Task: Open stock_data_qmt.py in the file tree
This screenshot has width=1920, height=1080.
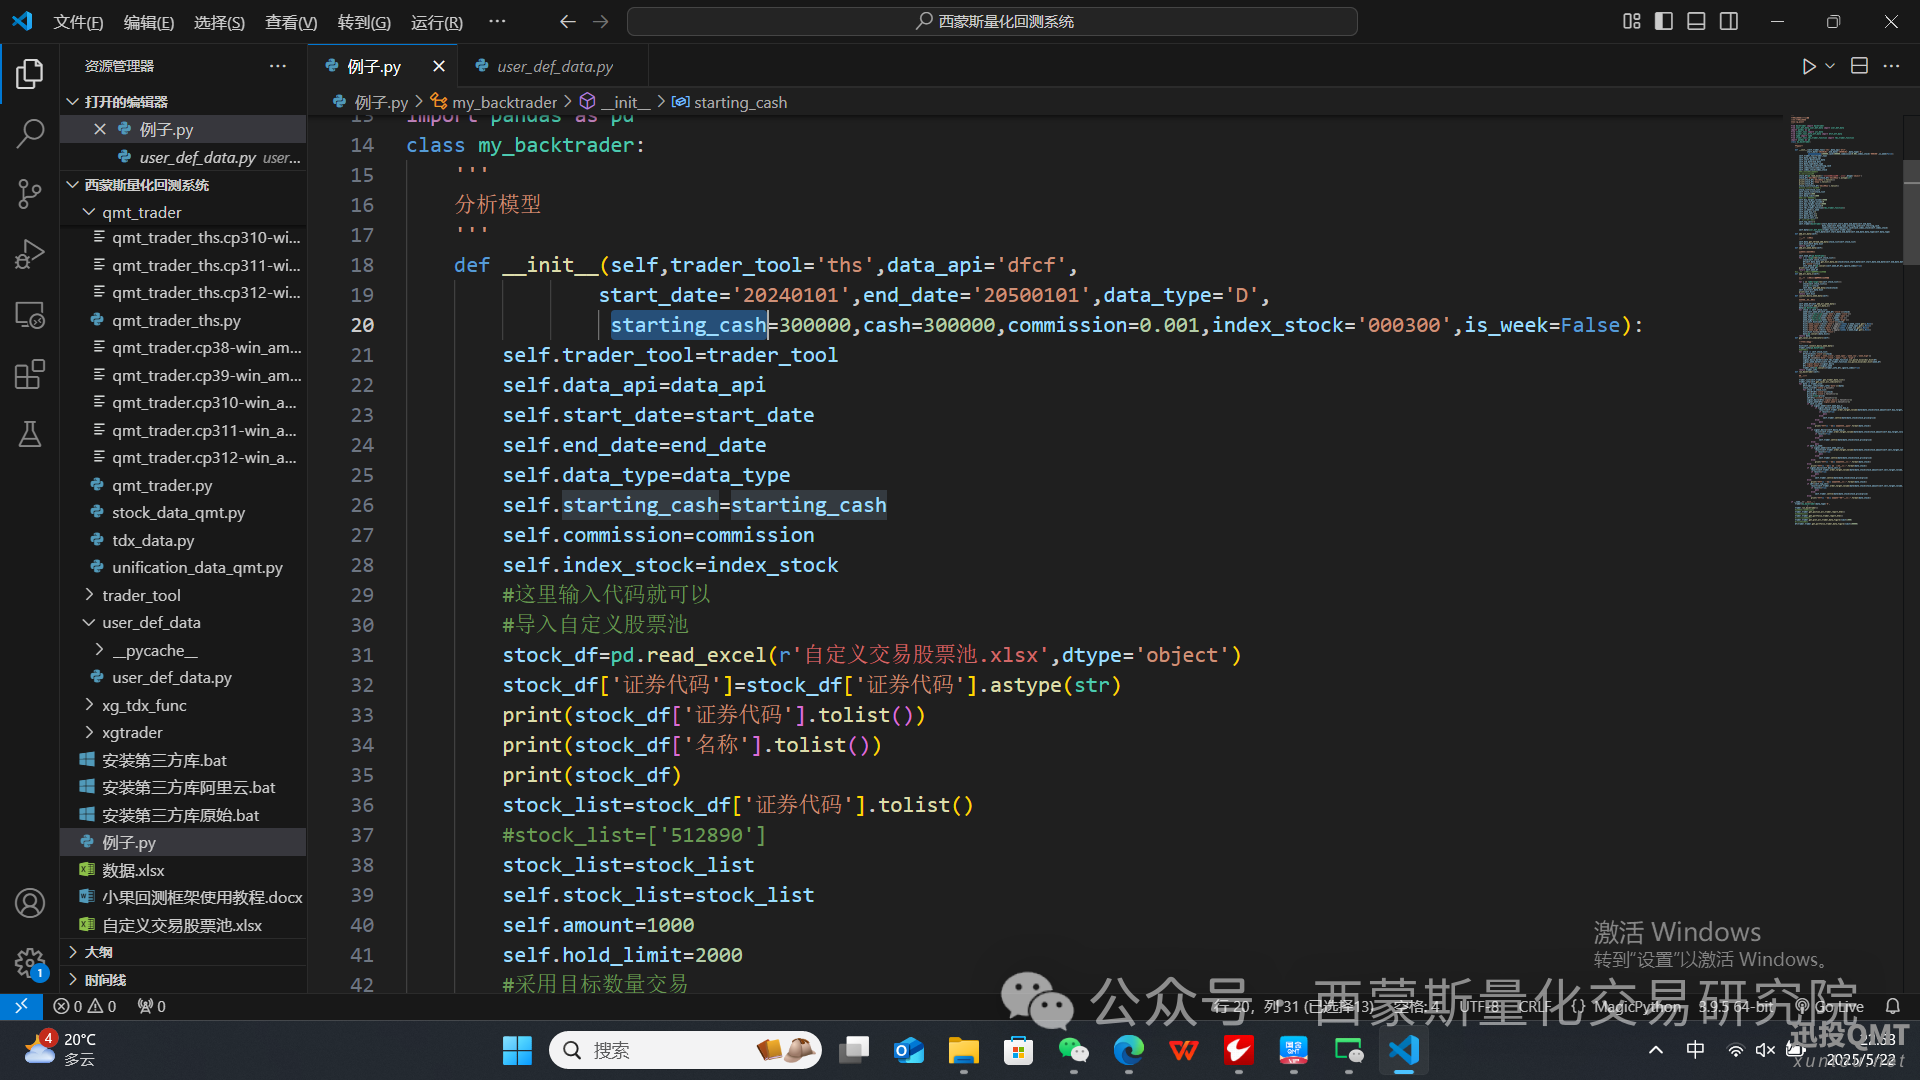Action: click(178, 512)
